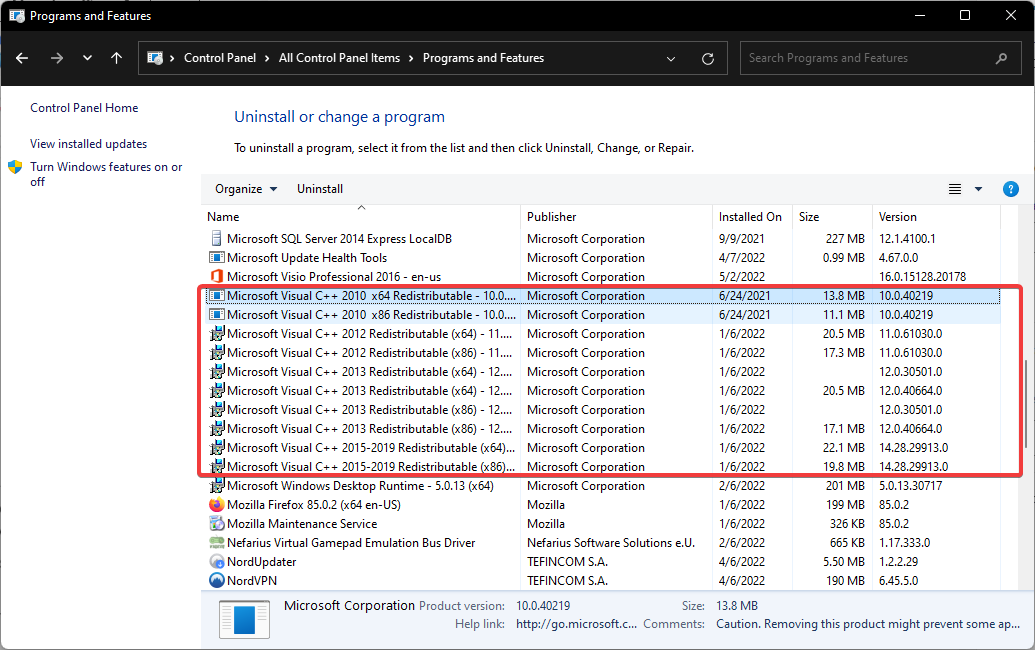Change view with the view icon

pyautogui.click(x=954, y=189)
